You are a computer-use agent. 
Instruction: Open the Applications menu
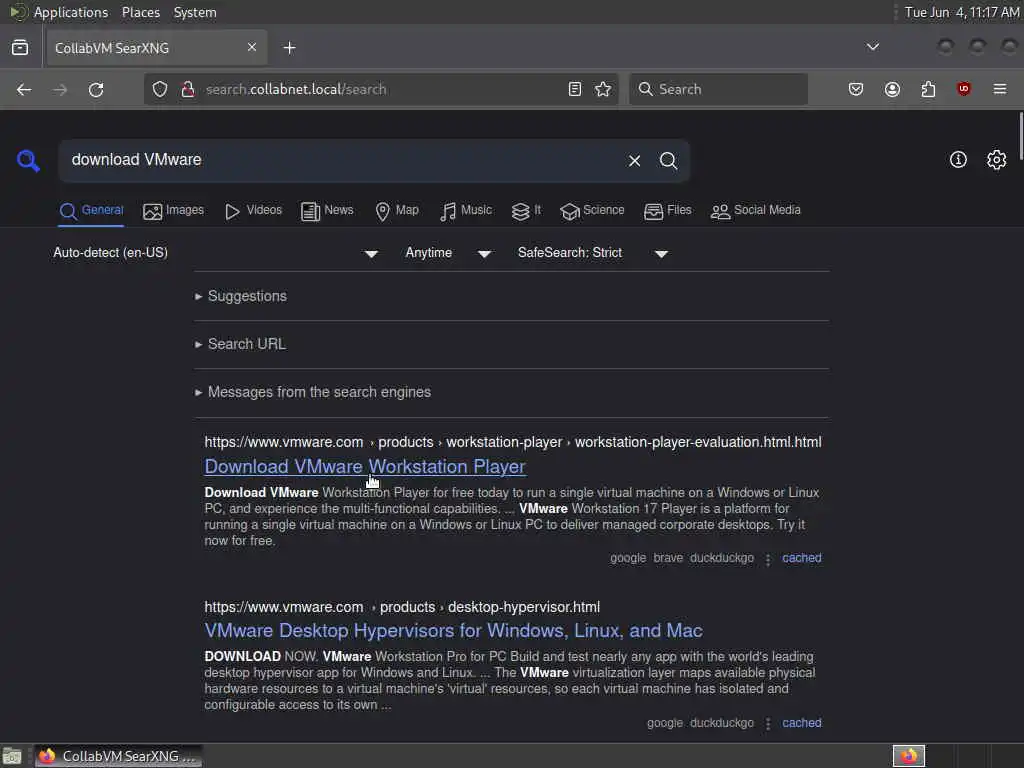point(71,12)
